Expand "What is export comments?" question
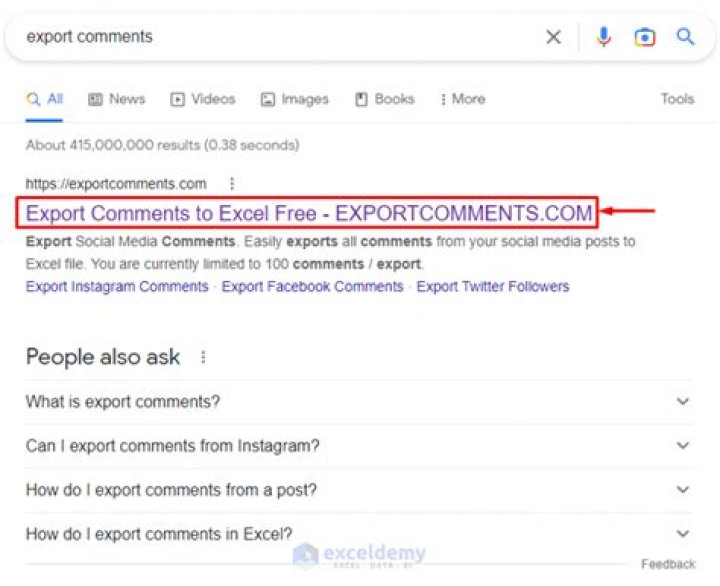 (358, 402)
